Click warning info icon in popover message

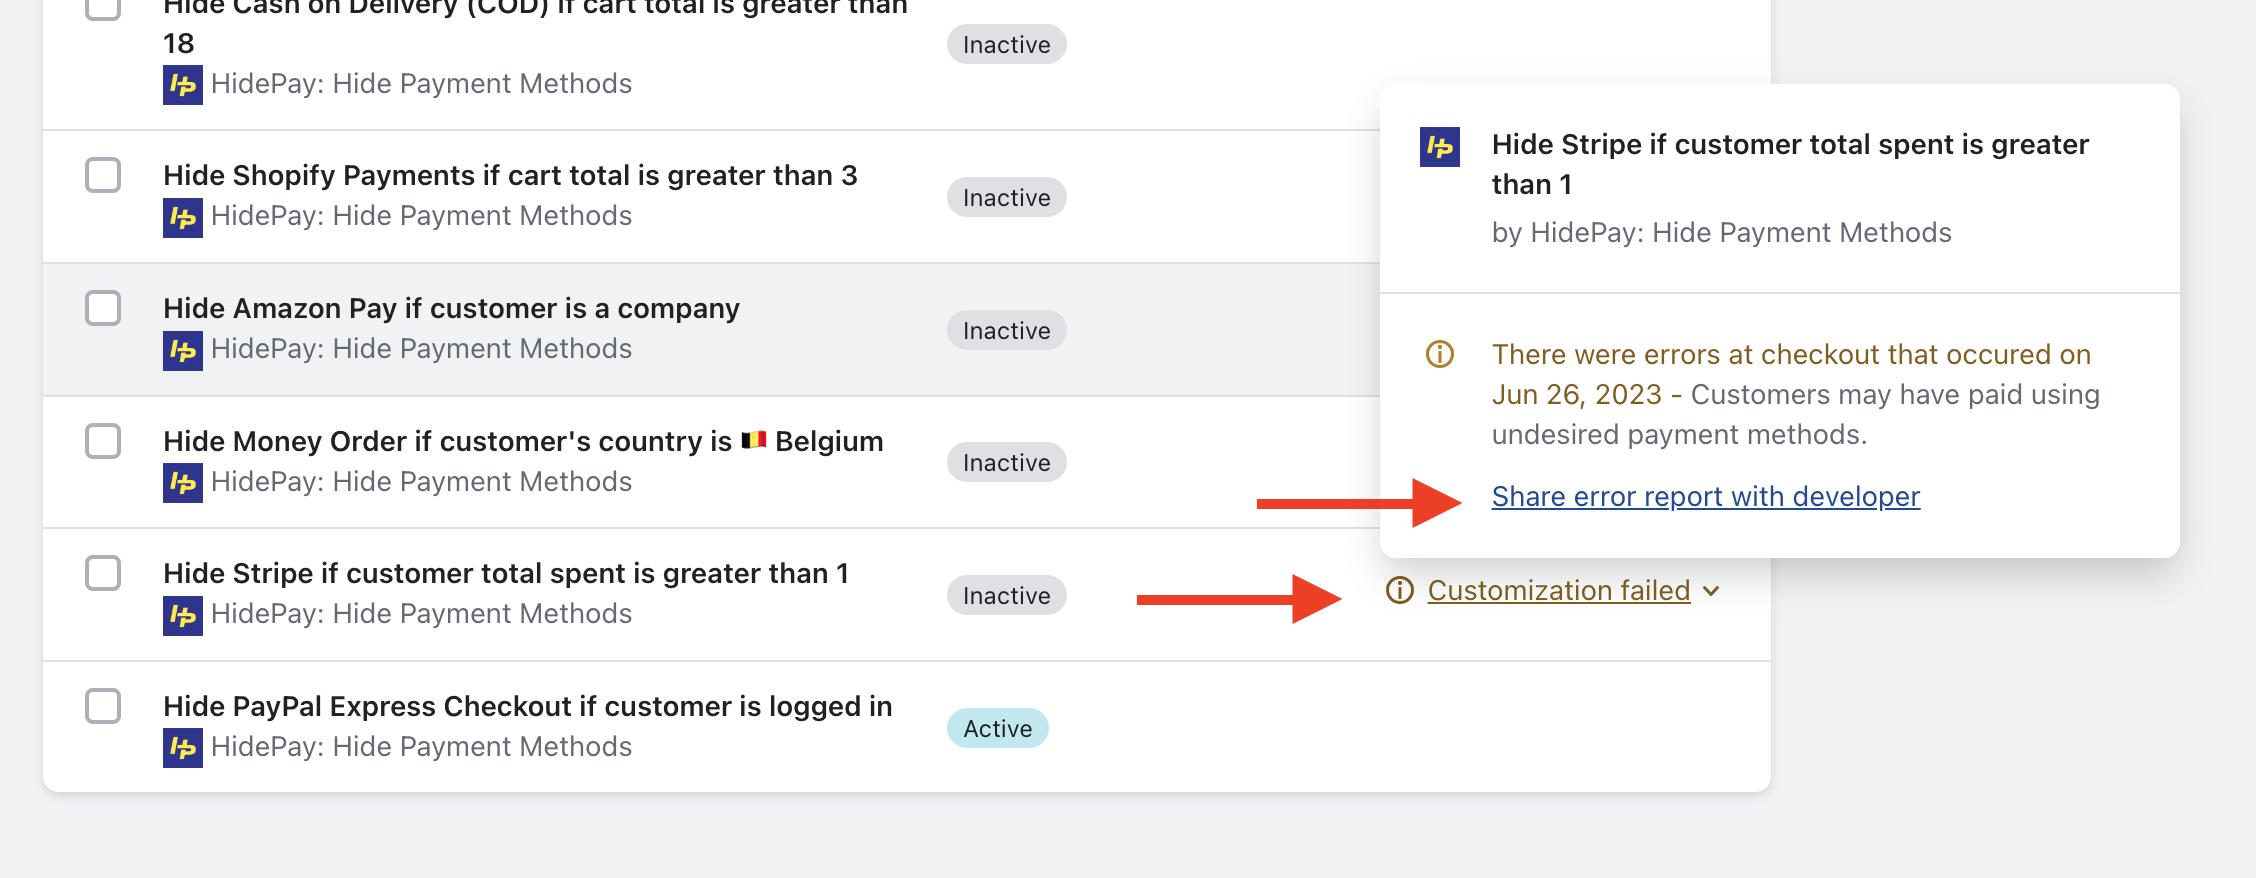[x=1440, y=354]
